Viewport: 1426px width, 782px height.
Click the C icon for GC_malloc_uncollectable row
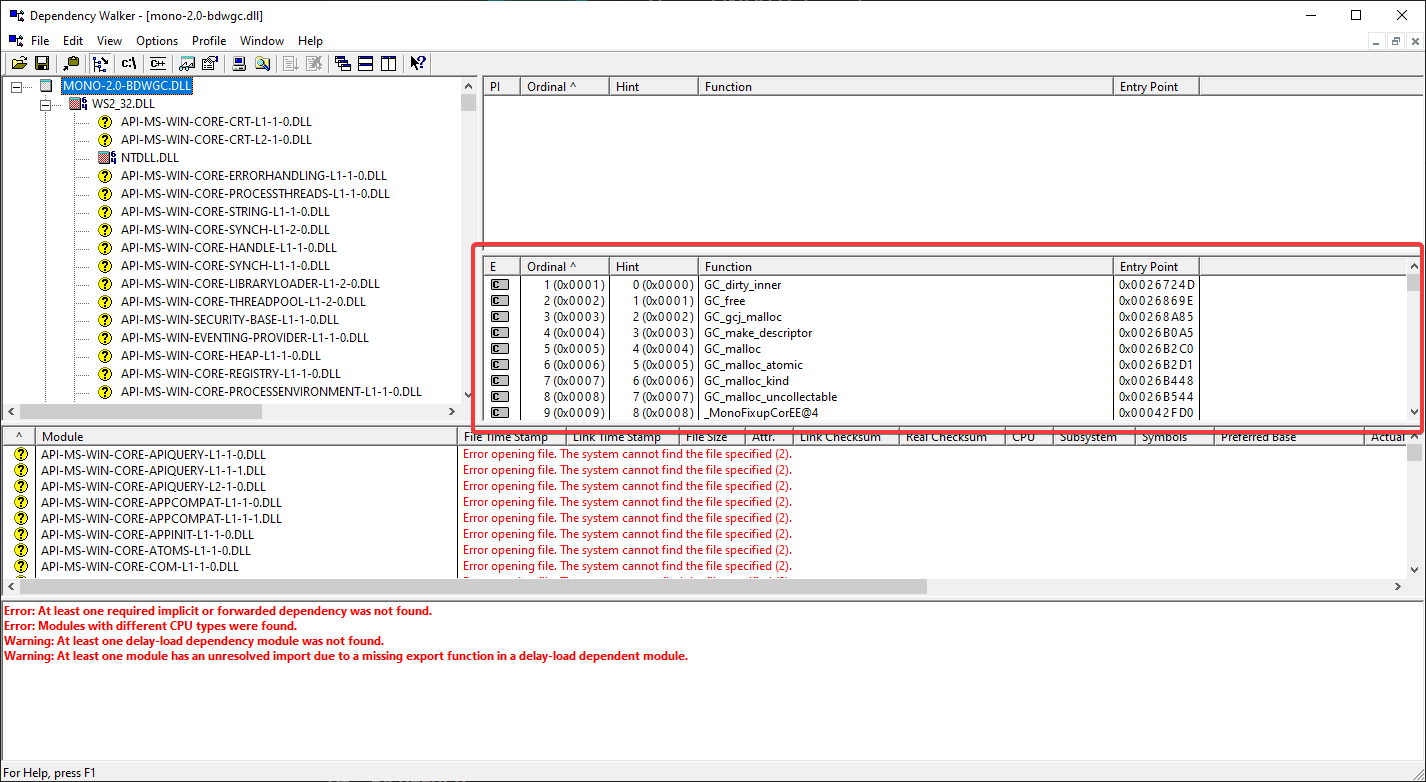[x=500, y=397]
